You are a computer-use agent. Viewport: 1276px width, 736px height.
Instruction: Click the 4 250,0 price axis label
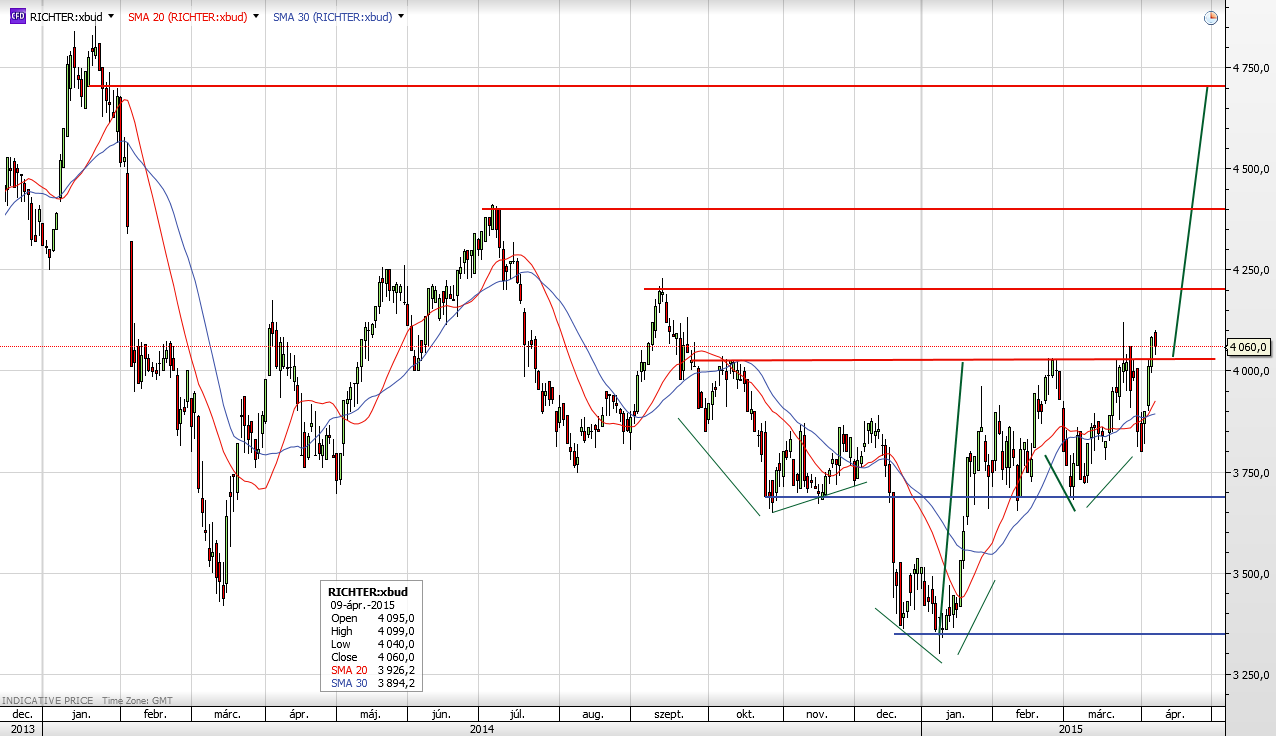[x=1252, y=270]
